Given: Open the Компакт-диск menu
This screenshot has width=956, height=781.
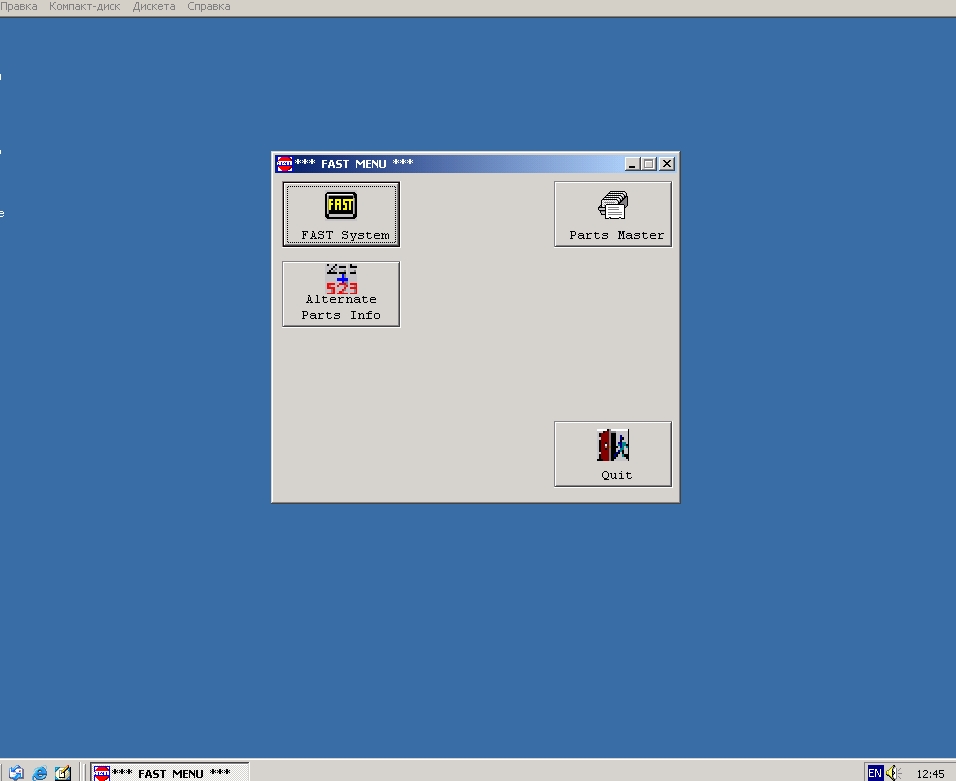Looking at the screenshot, I should click(85, 6).
